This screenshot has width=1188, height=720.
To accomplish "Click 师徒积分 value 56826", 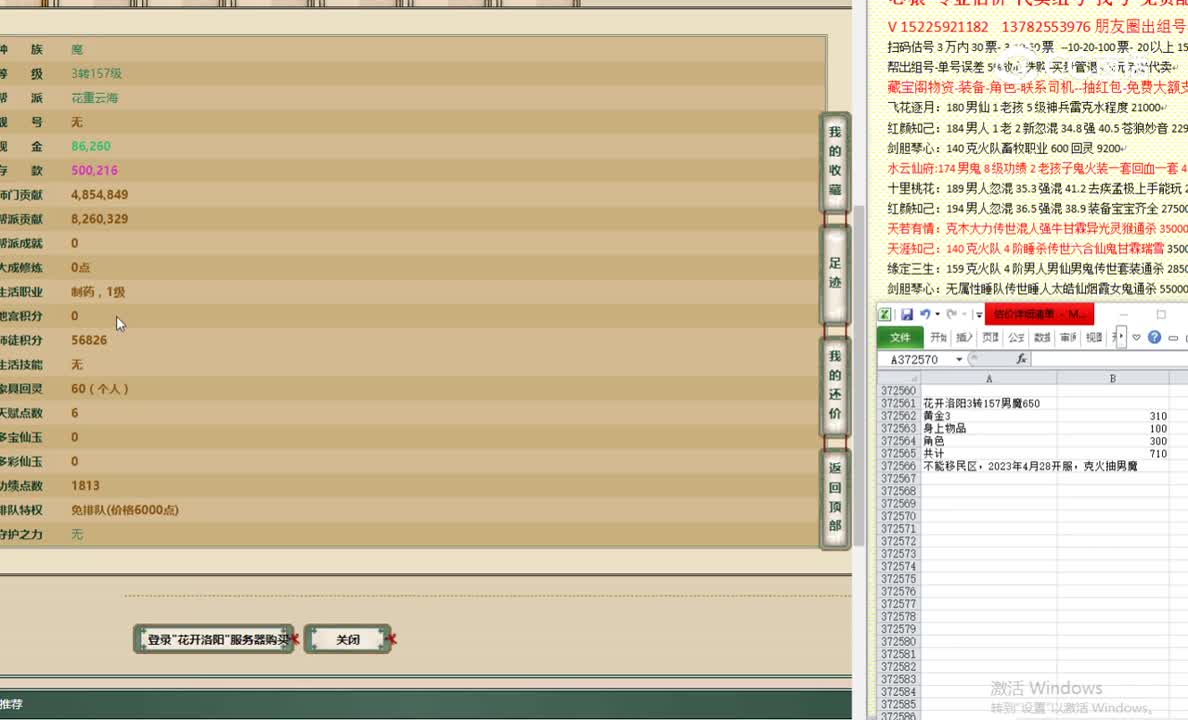I will (89, 340).
